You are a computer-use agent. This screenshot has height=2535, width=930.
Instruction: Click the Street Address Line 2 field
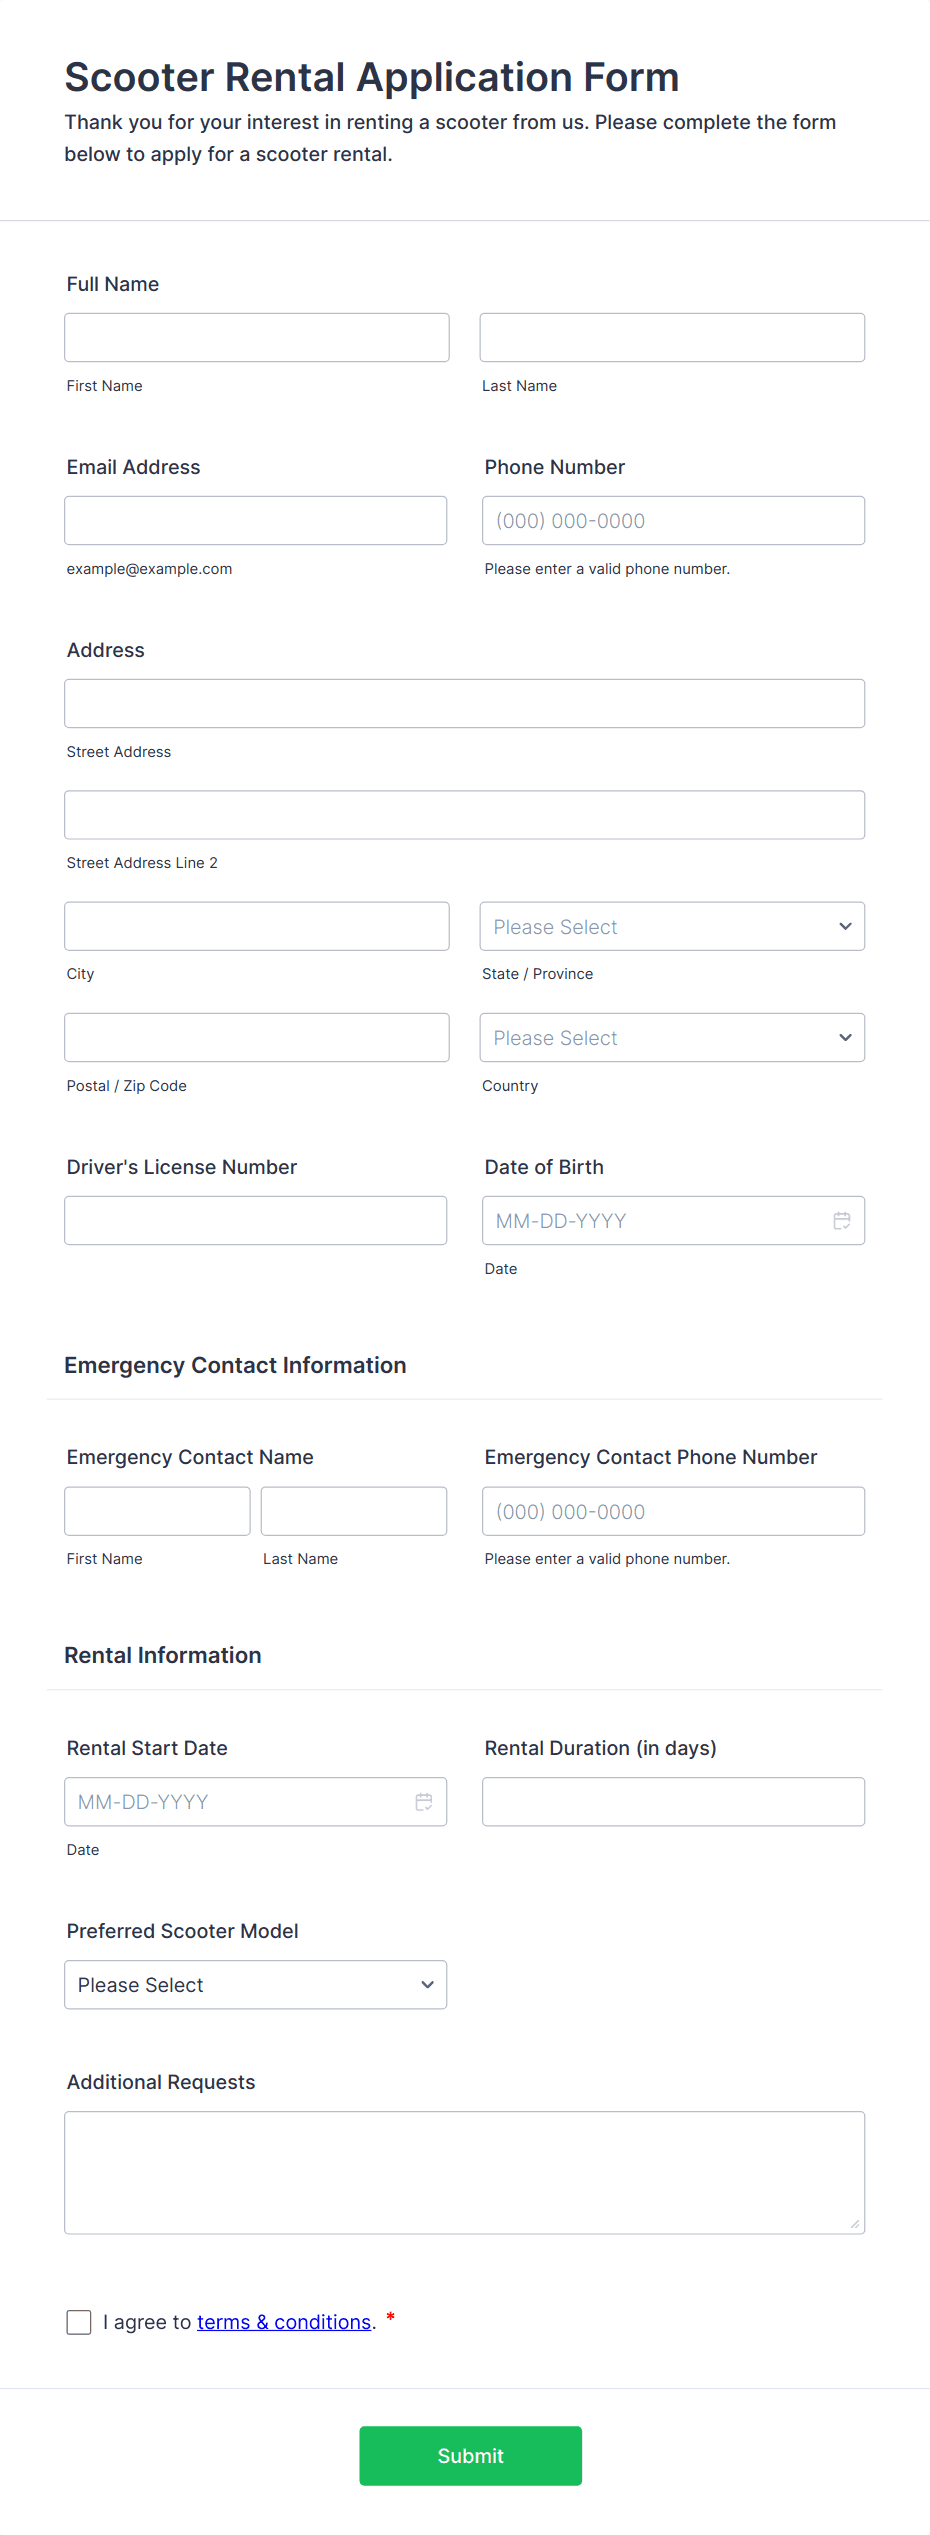(x=464, y=814)
